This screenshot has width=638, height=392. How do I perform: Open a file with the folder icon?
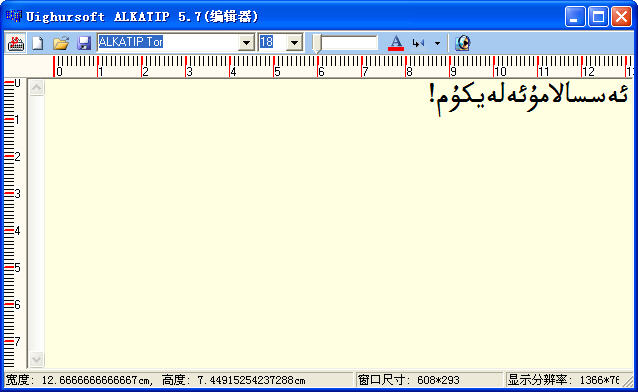coord(61,43)
